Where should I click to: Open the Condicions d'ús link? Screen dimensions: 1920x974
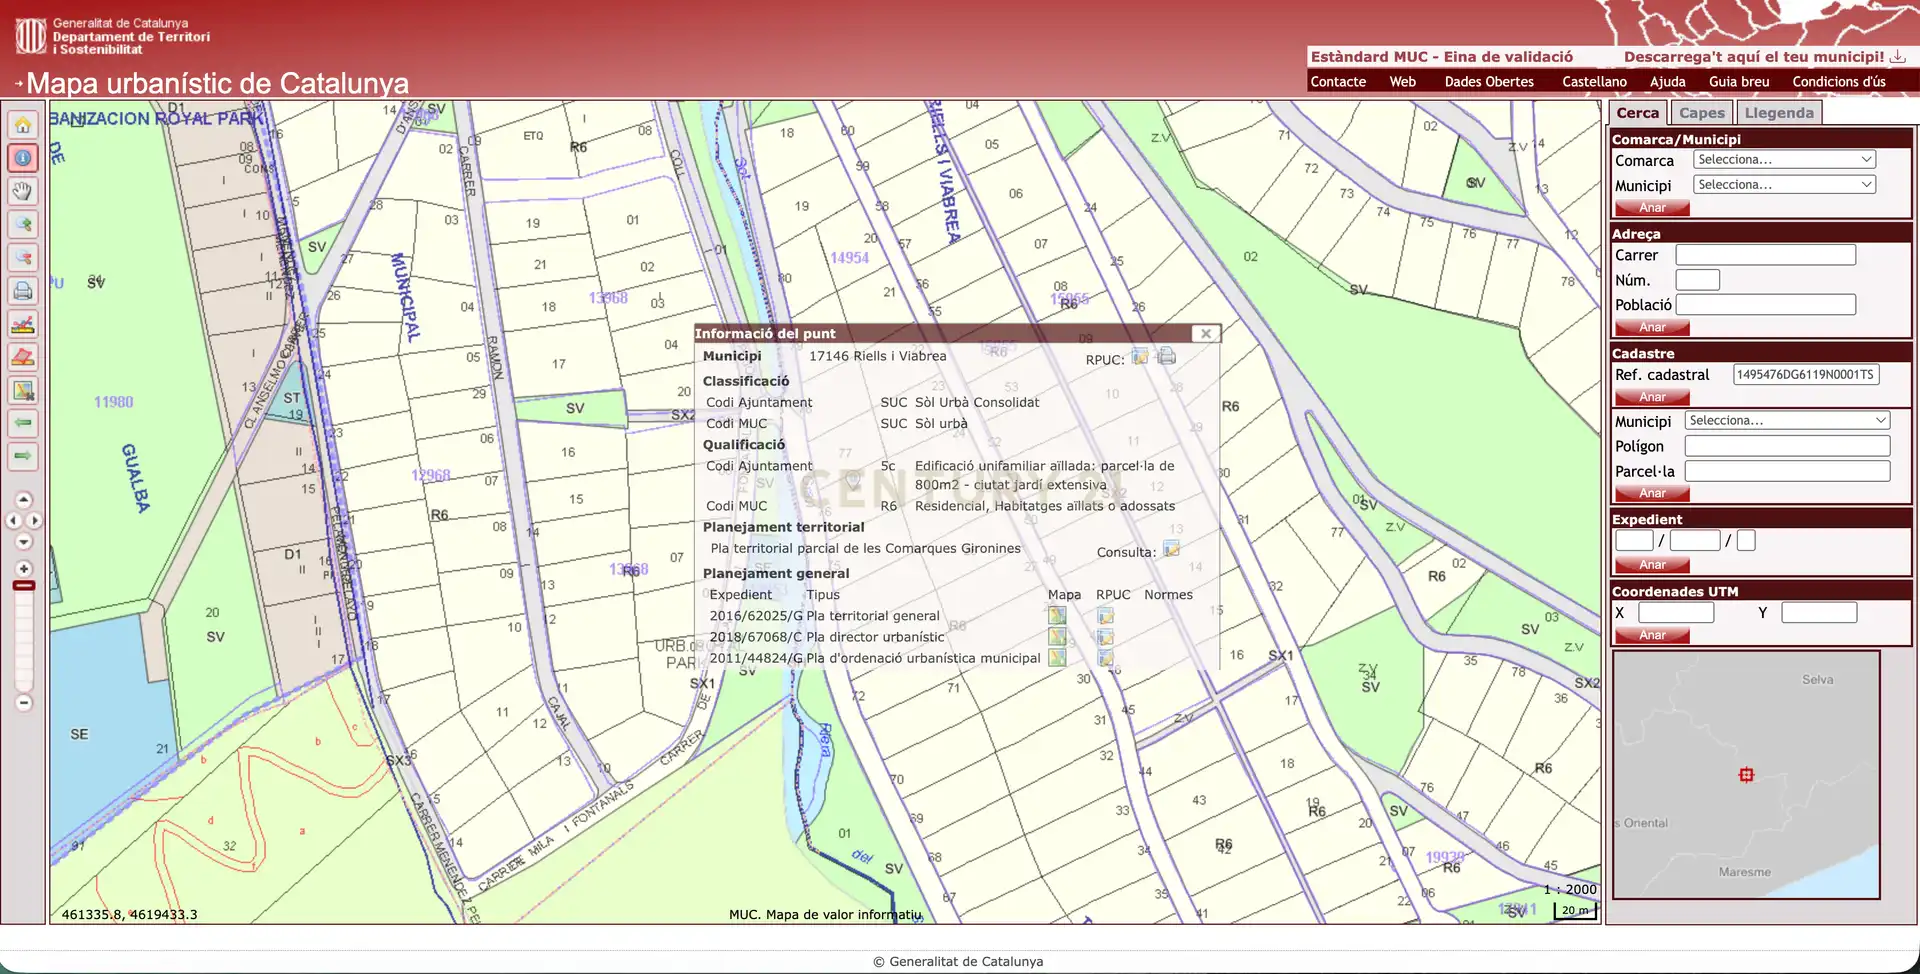tap(1839, 82)
